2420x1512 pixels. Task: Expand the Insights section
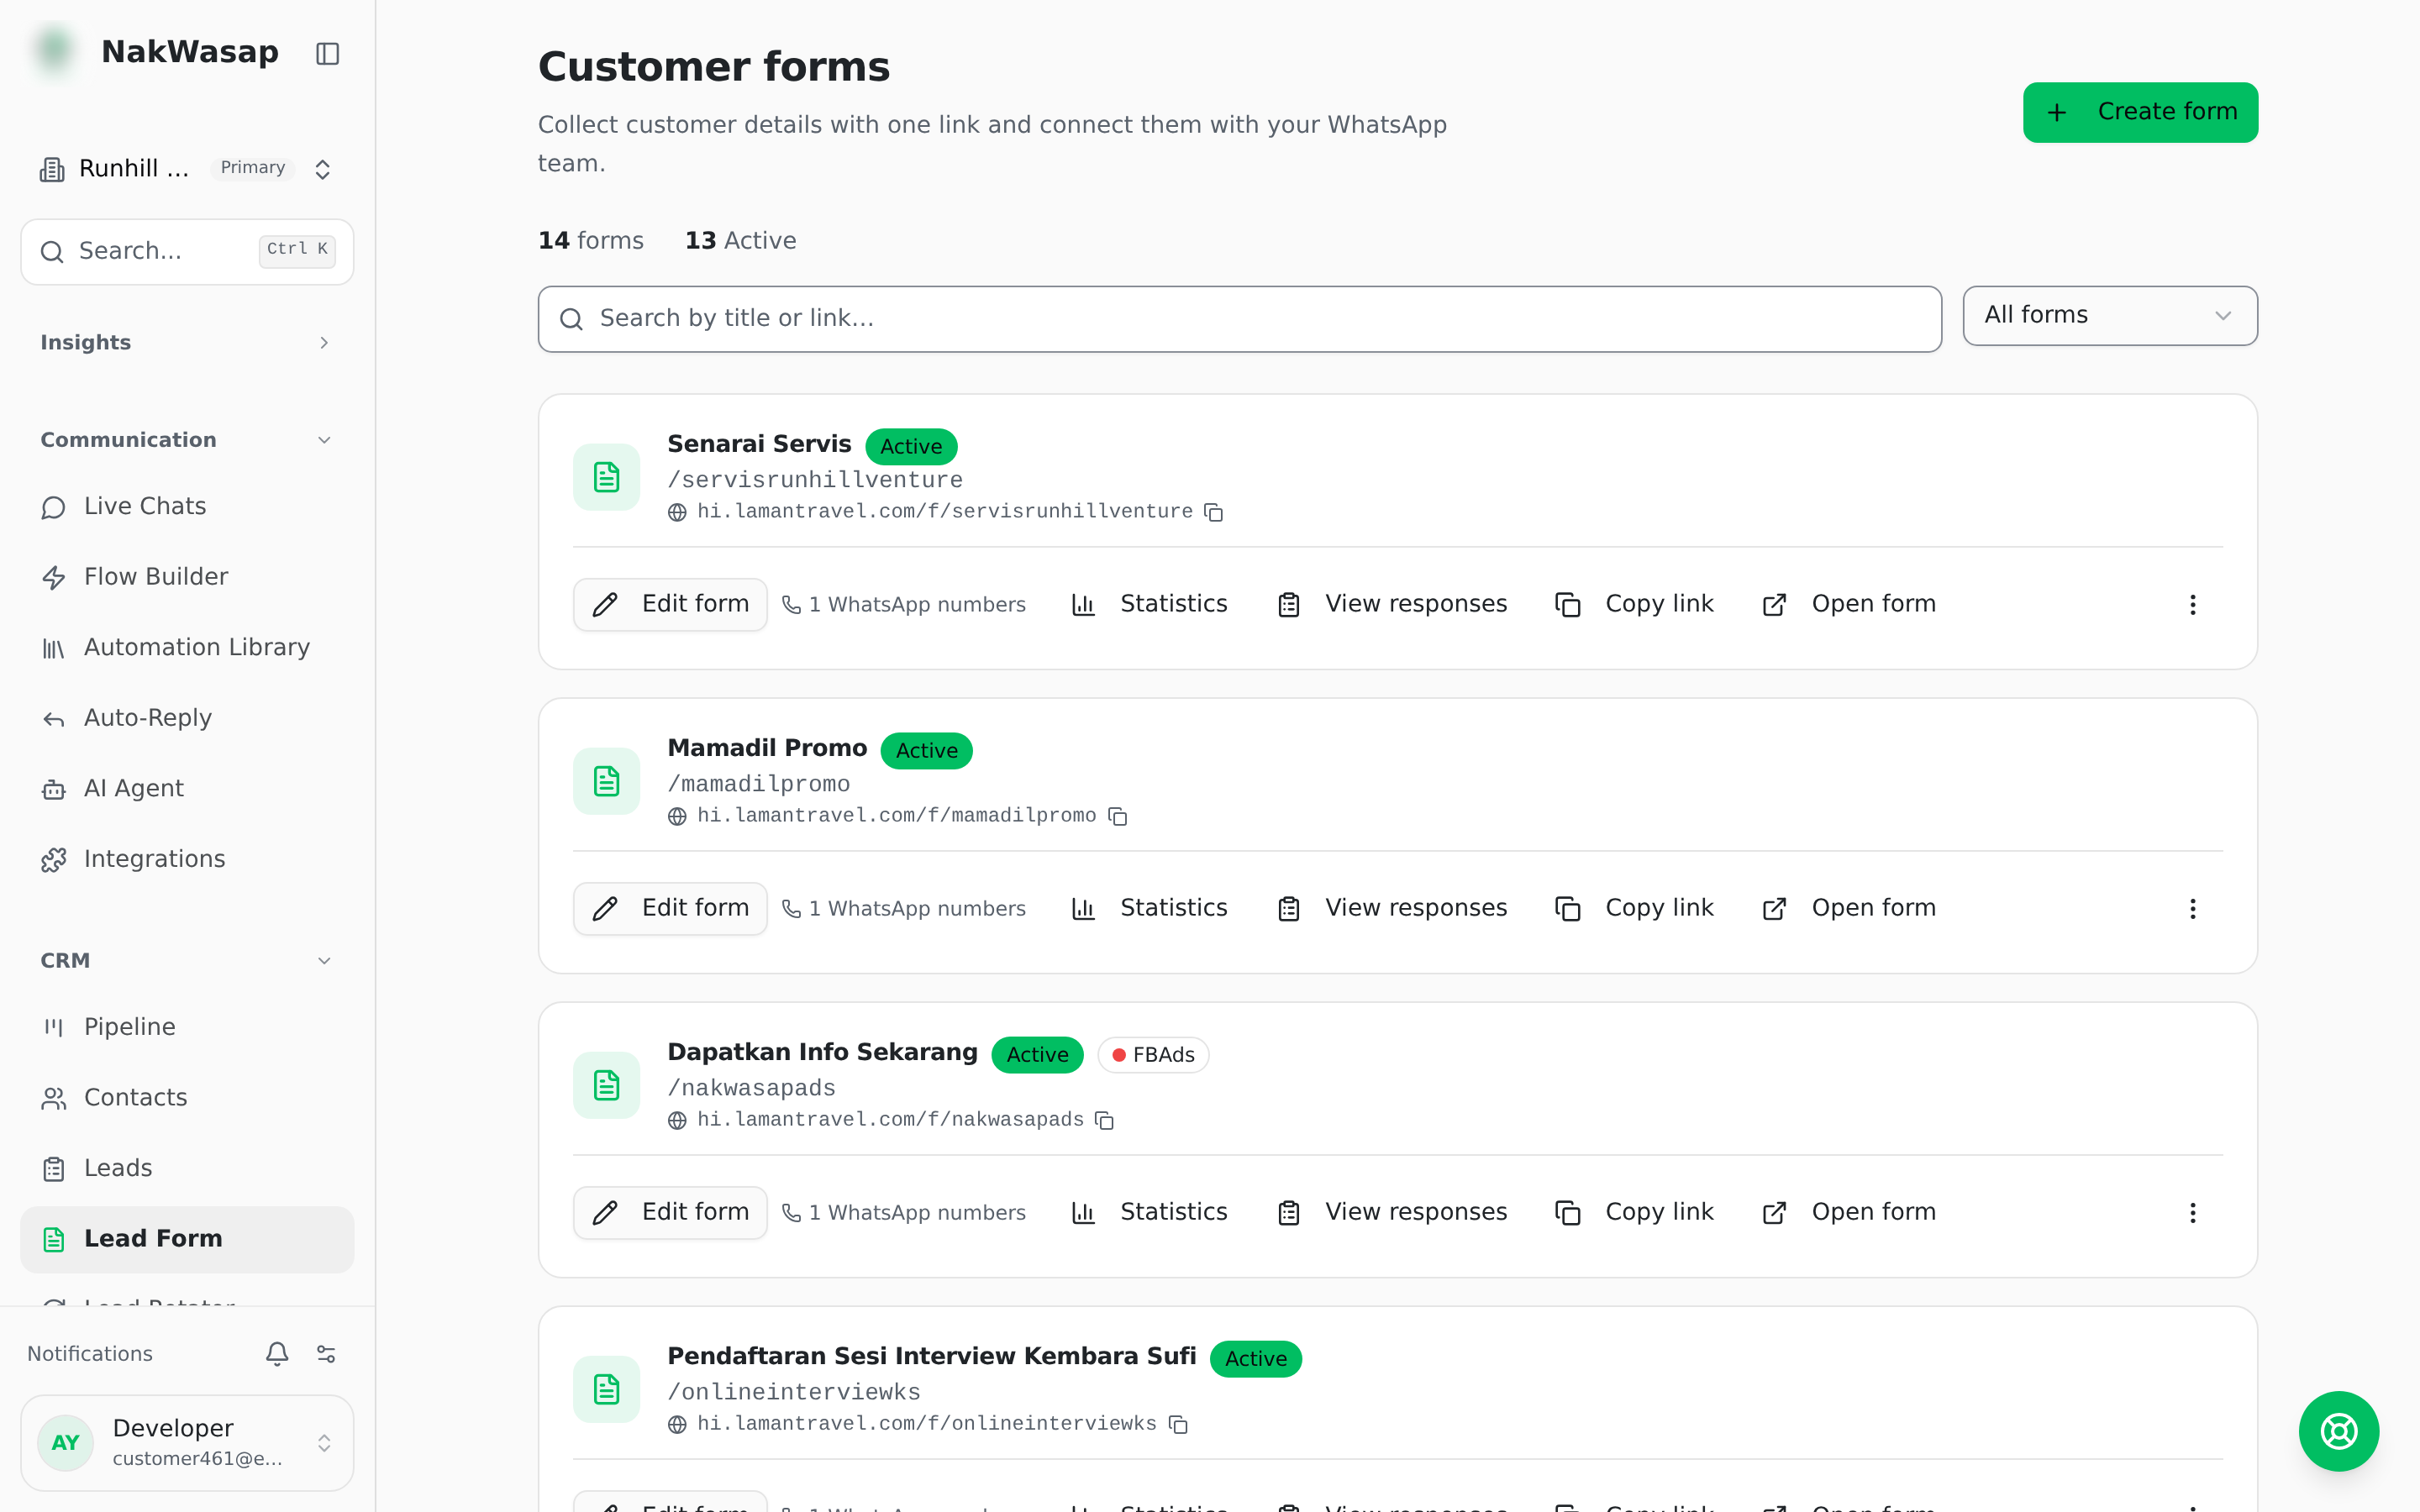pos(187,343)
